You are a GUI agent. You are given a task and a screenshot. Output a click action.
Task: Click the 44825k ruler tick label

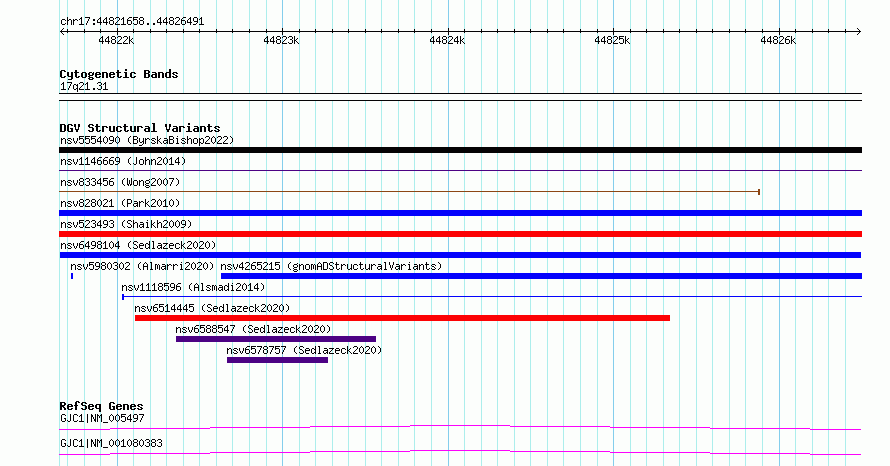(x=612, y=40)
